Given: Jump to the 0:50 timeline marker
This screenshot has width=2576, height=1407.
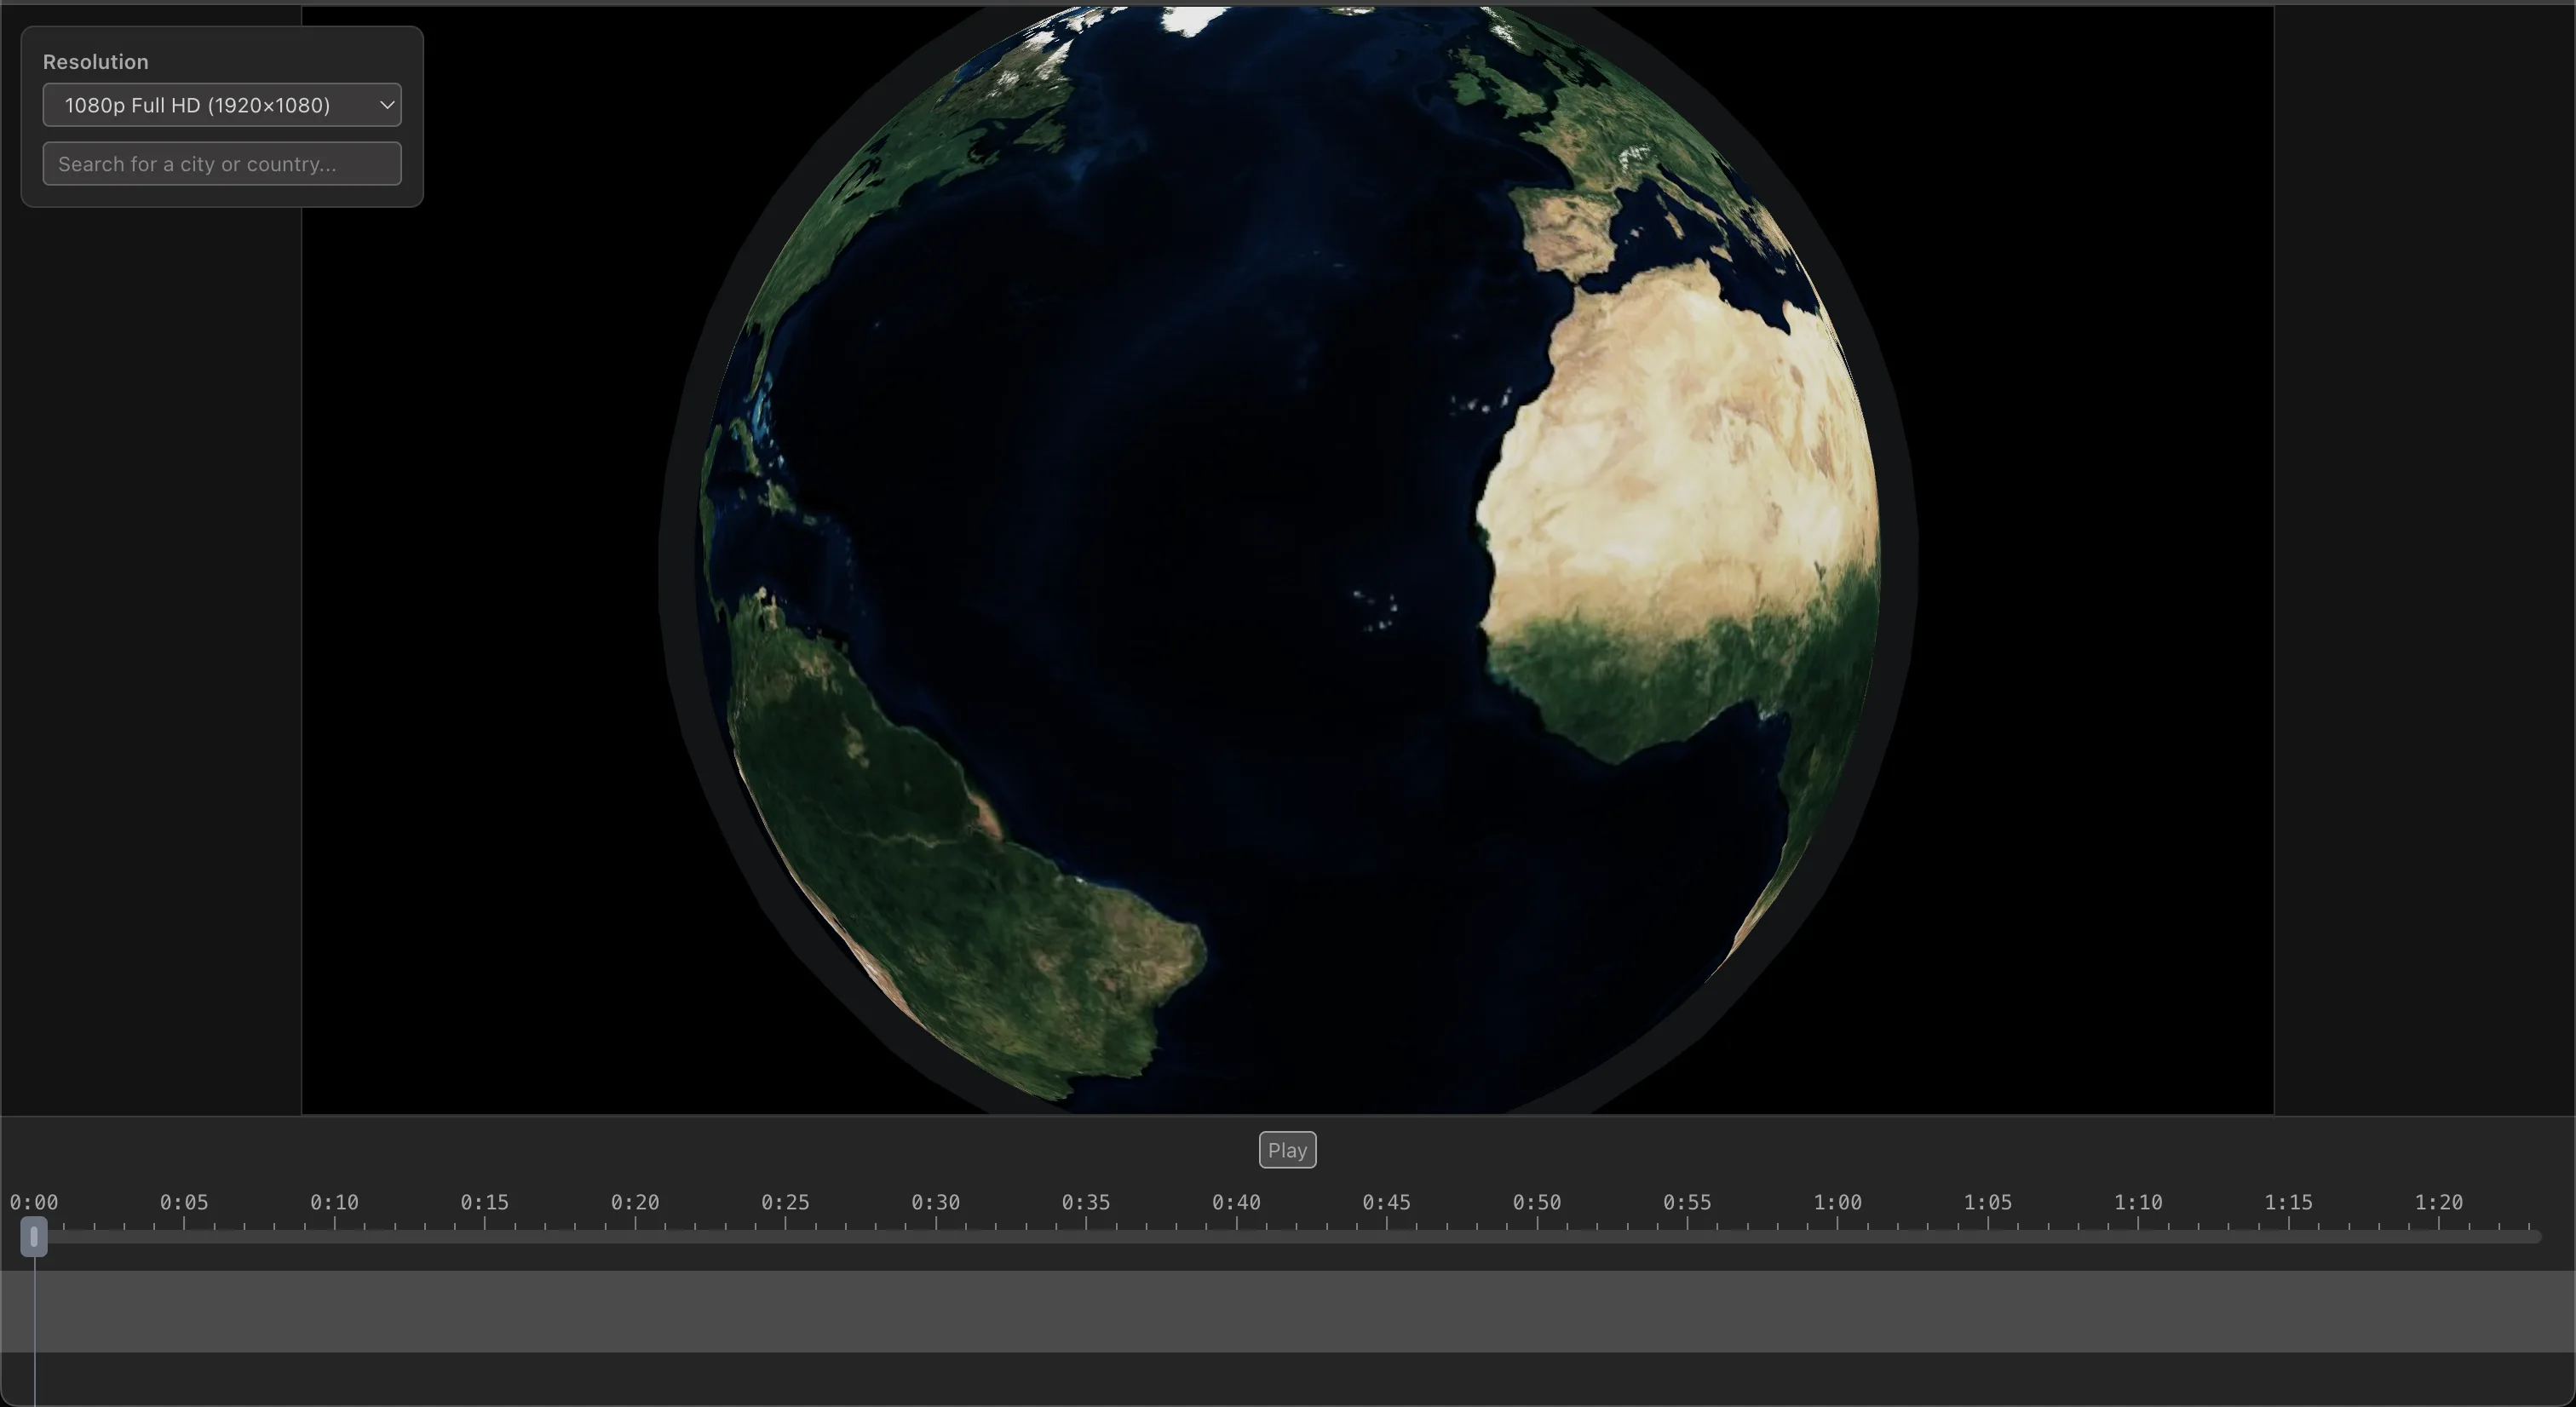Looking at the screenshot, I should 1537,1202.
